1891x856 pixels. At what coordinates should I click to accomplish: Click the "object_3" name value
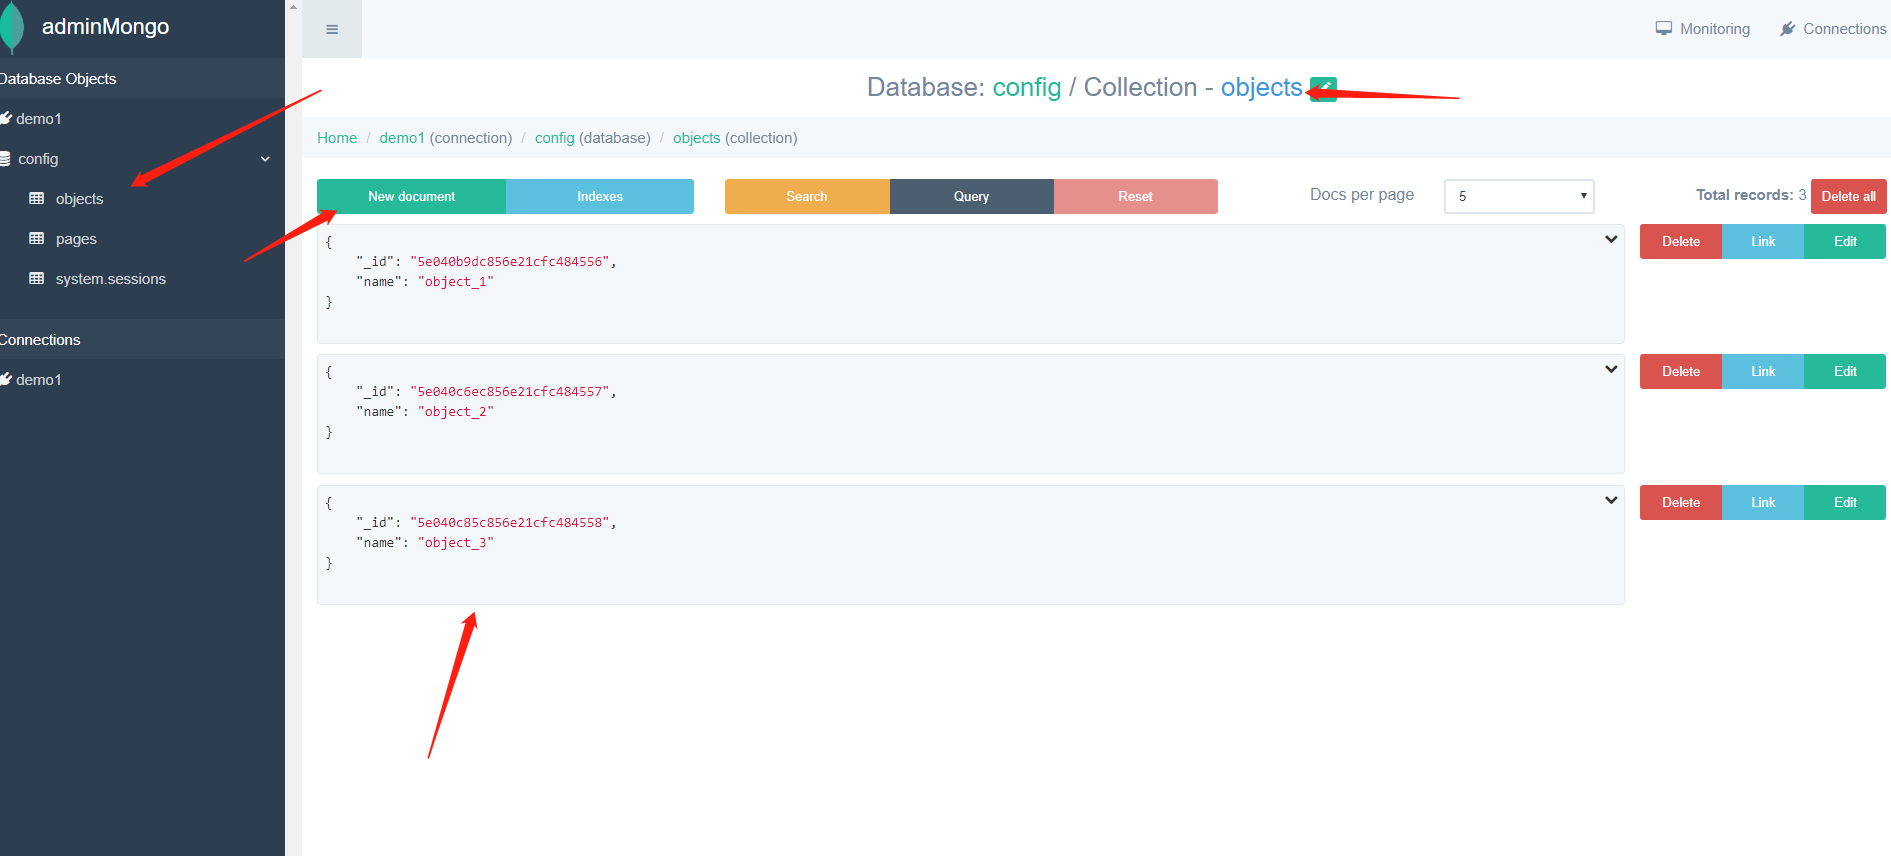pyautogui.click(x=456, y=543)
